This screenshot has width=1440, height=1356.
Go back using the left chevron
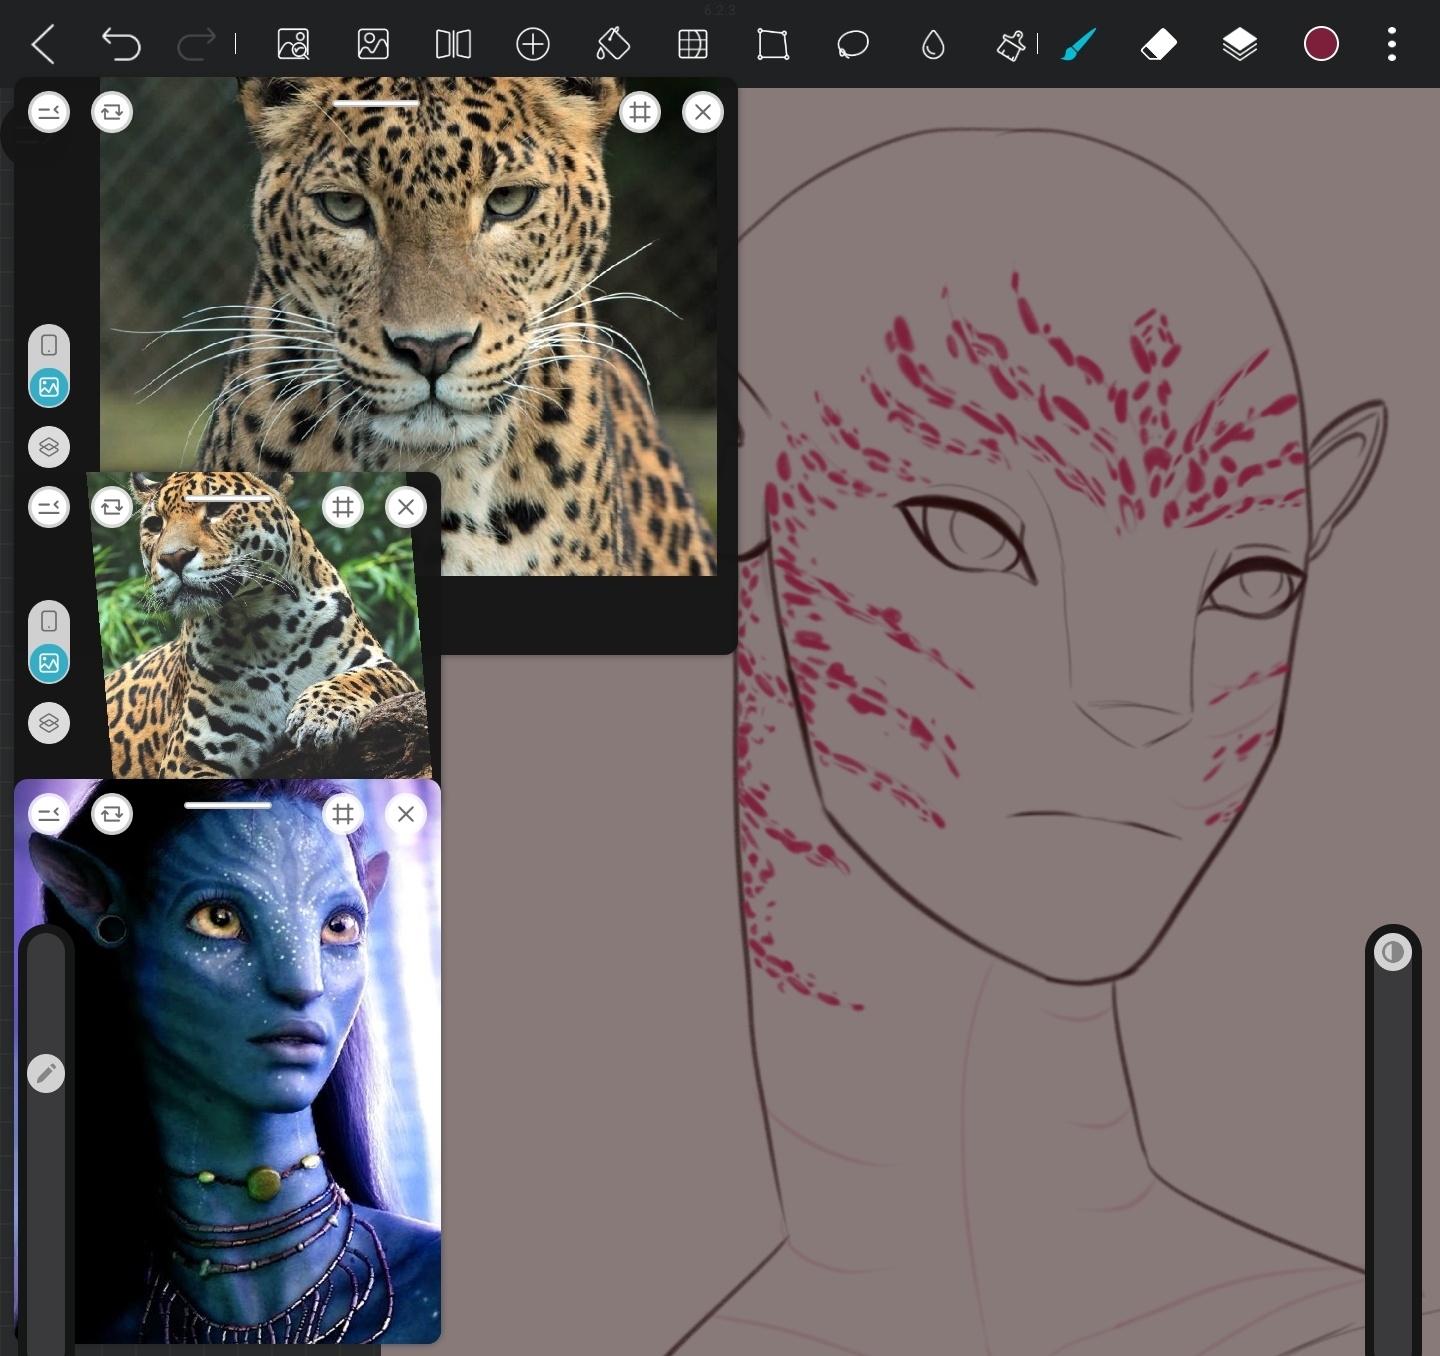(x=43, y=45)
